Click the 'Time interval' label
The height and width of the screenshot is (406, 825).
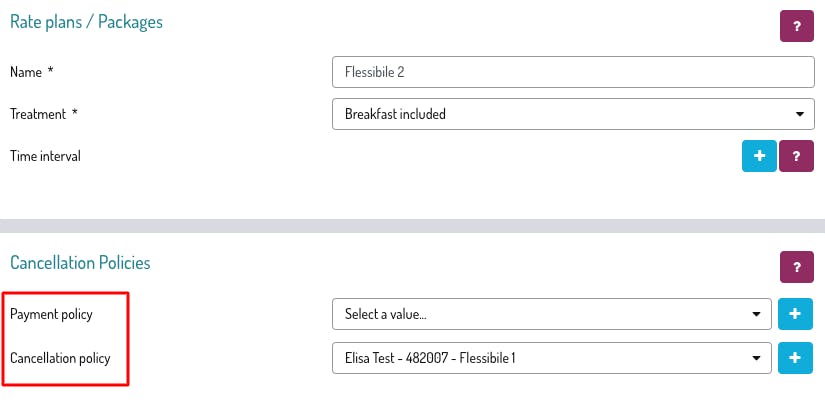[x=45, y=156]
